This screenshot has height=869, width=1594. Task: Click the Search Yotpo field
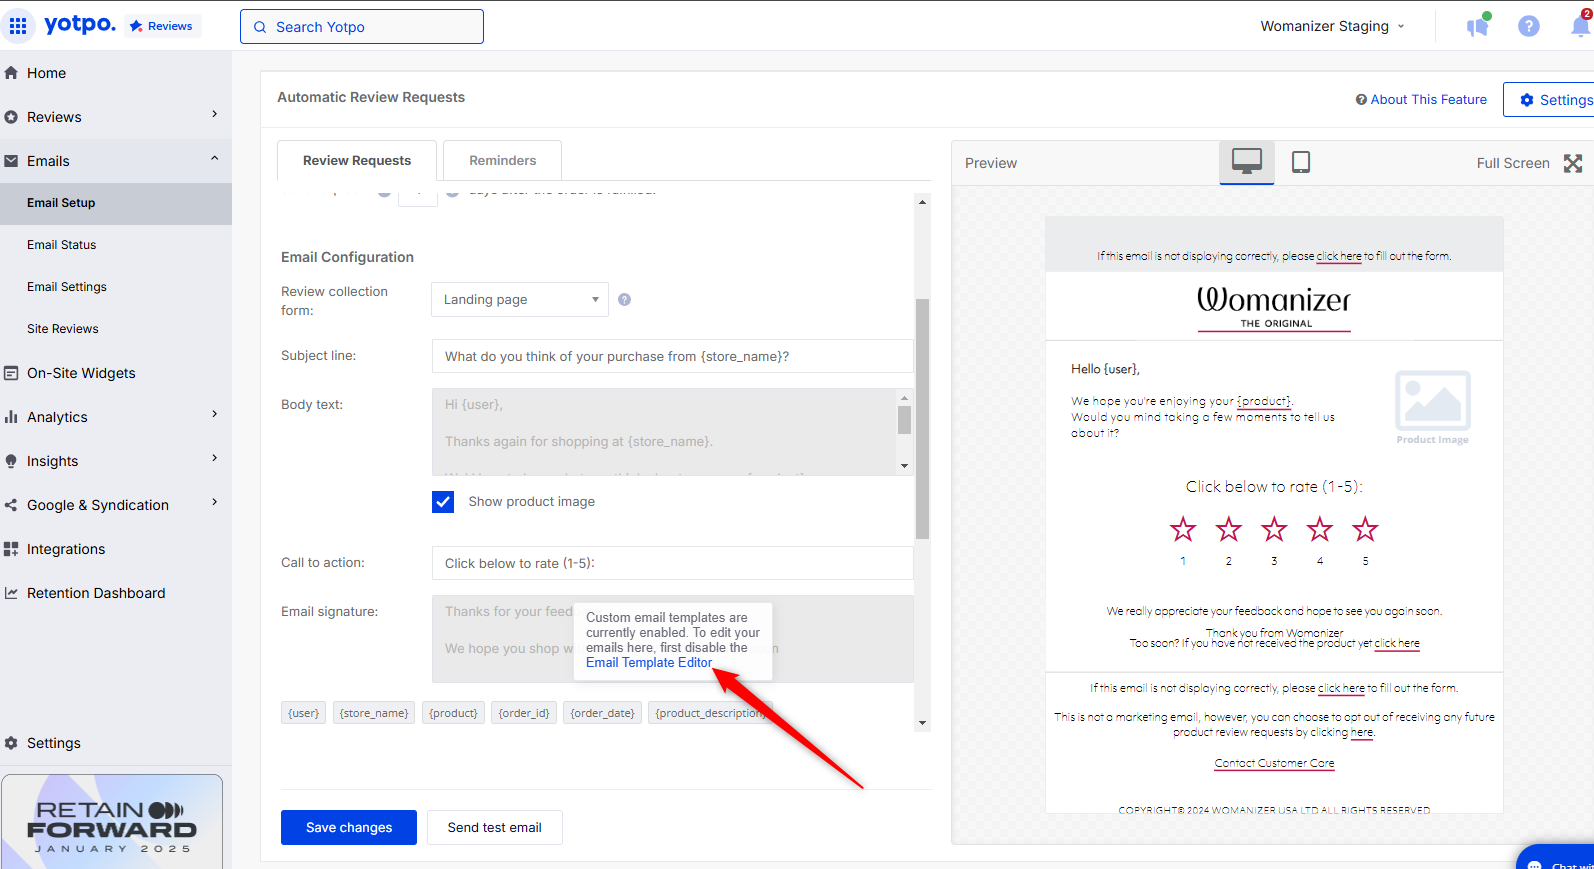tap(362, 27)
